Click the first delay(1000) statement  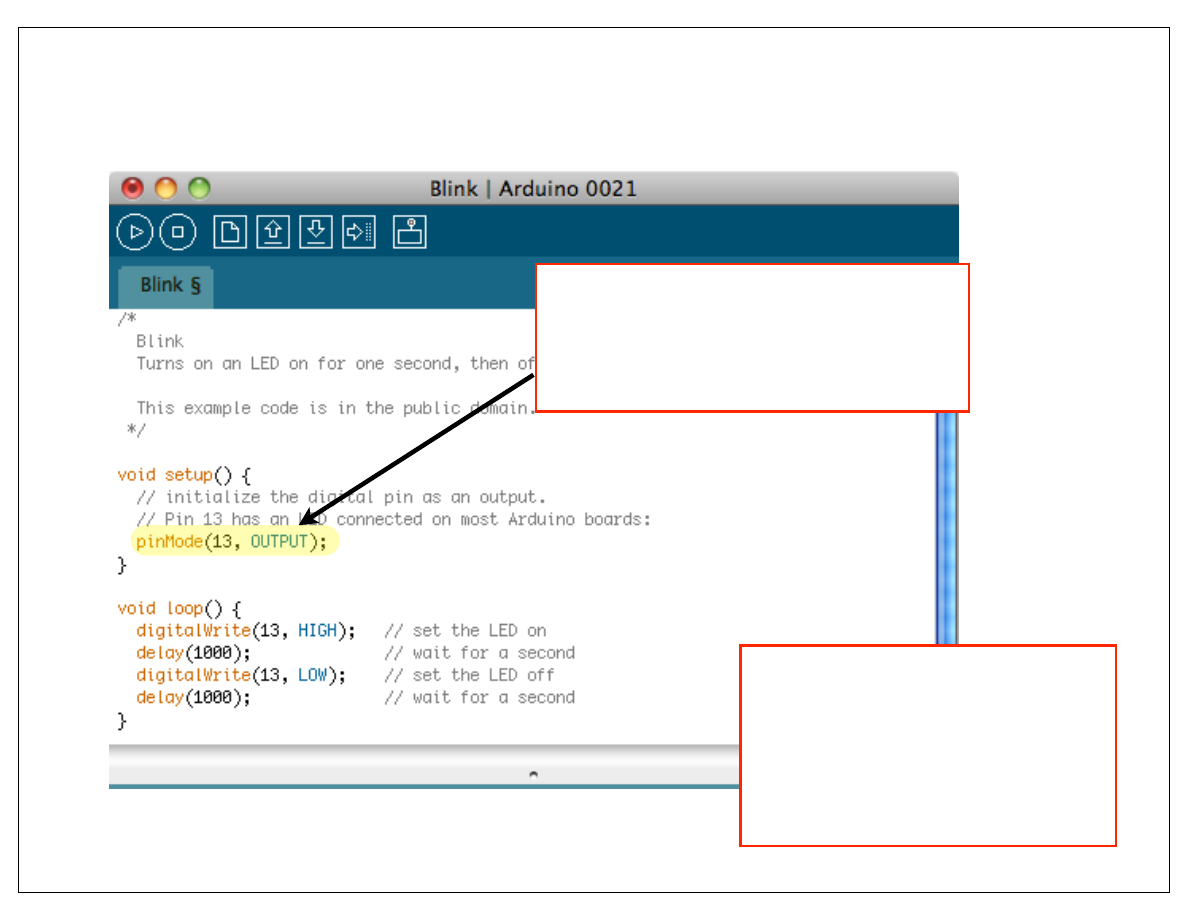pos(193,653)
